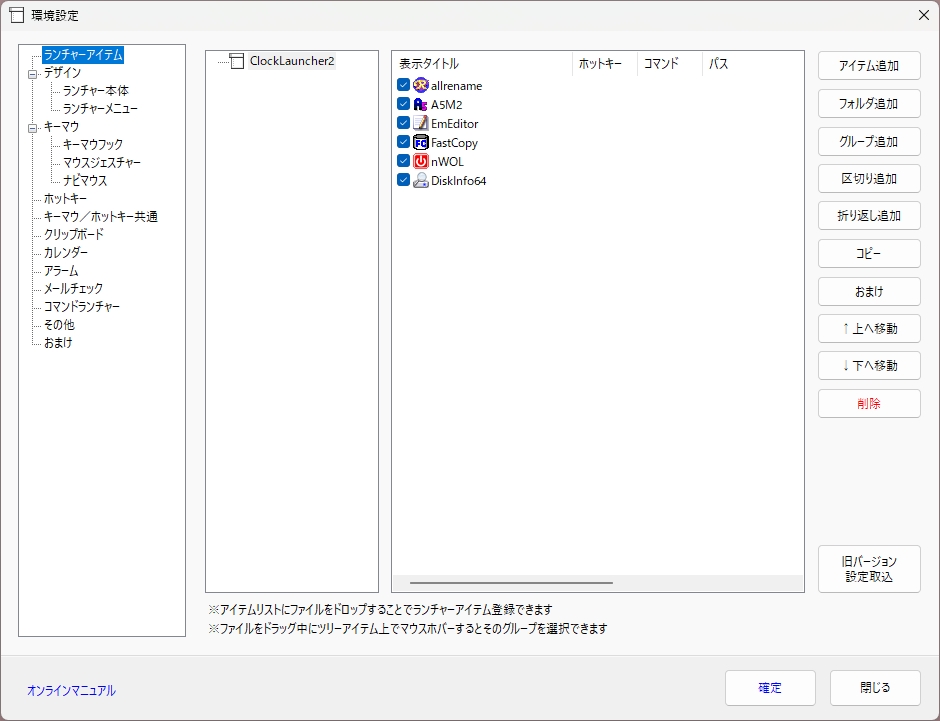940x721 pixels.
Task: Select the allrename row text
Action: tap(456, 86)
